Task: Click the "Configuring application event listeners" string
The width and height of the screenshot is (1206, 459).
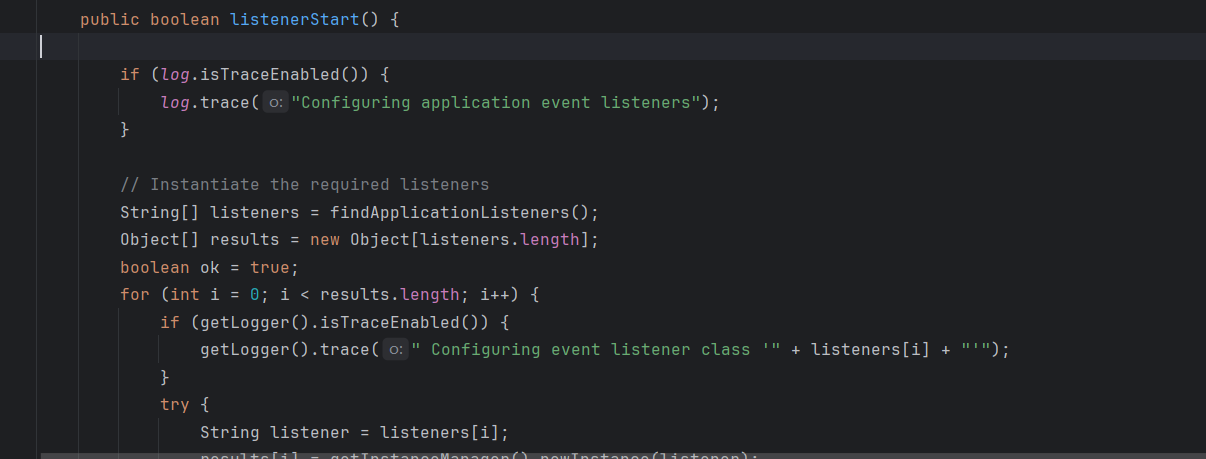Action: 495,103
